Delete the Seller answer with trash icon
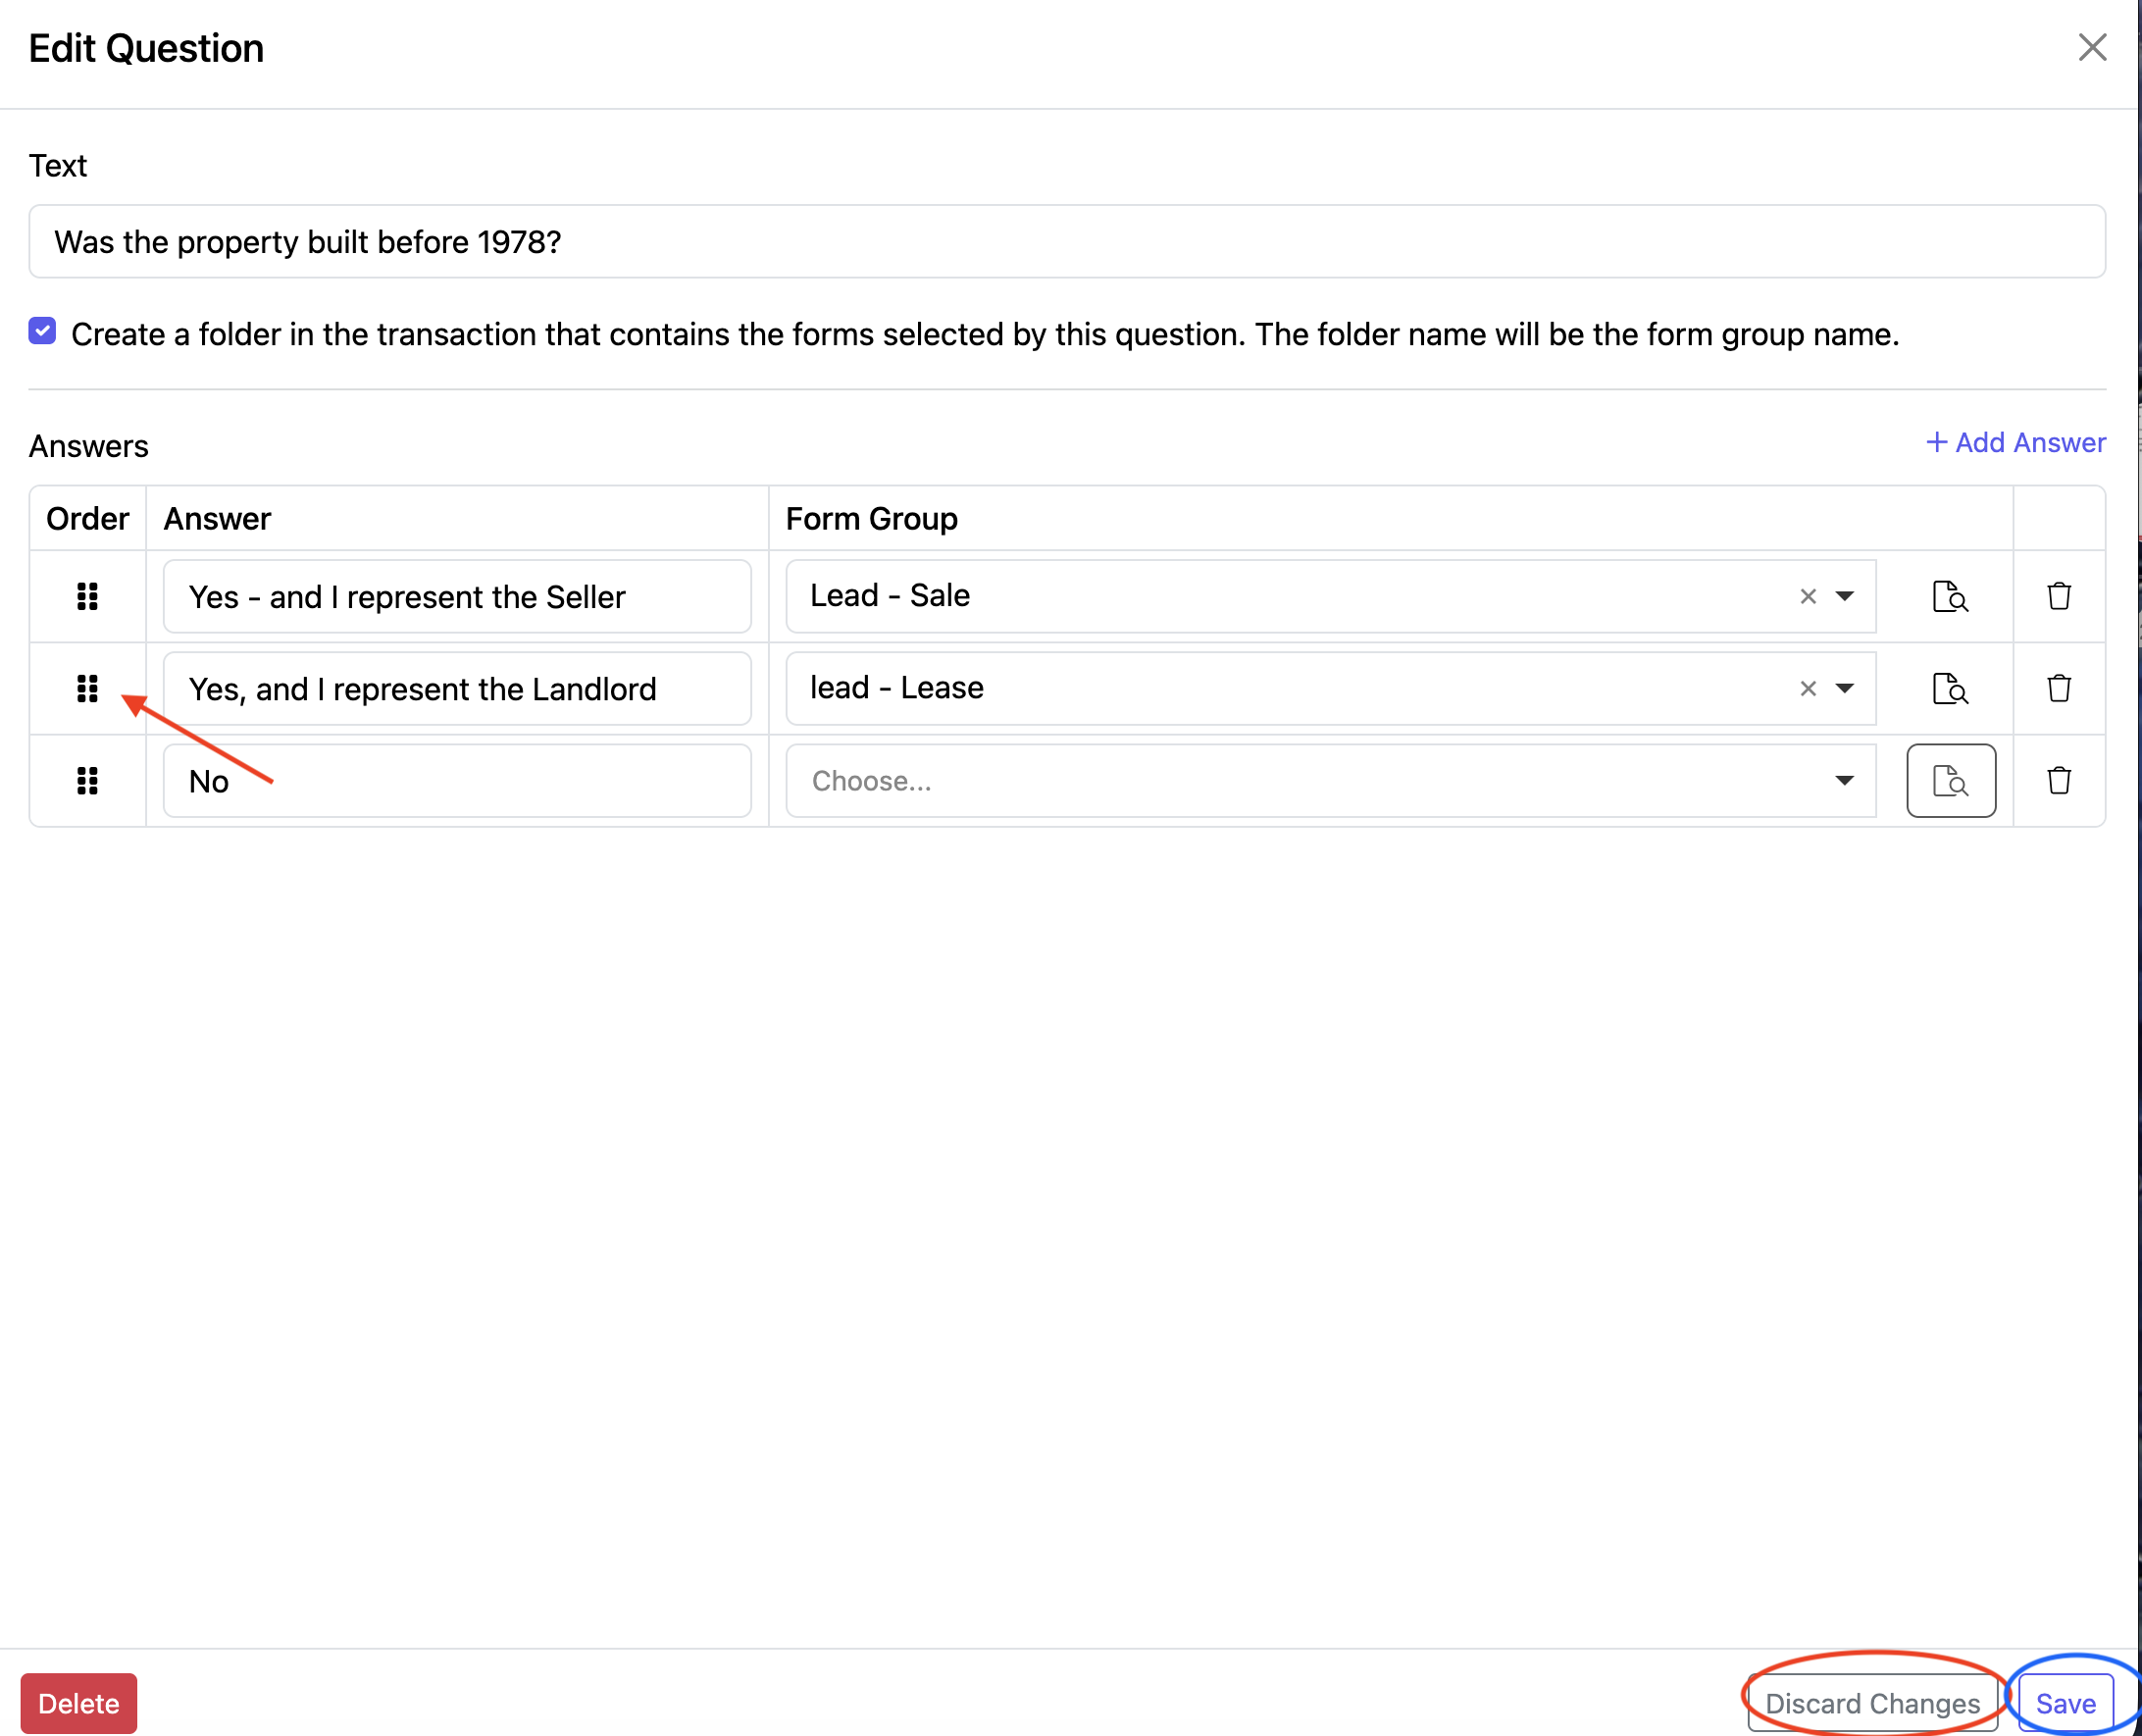The height and width of the screenshot is (1736, 2142). click(x=2058, y=597)
